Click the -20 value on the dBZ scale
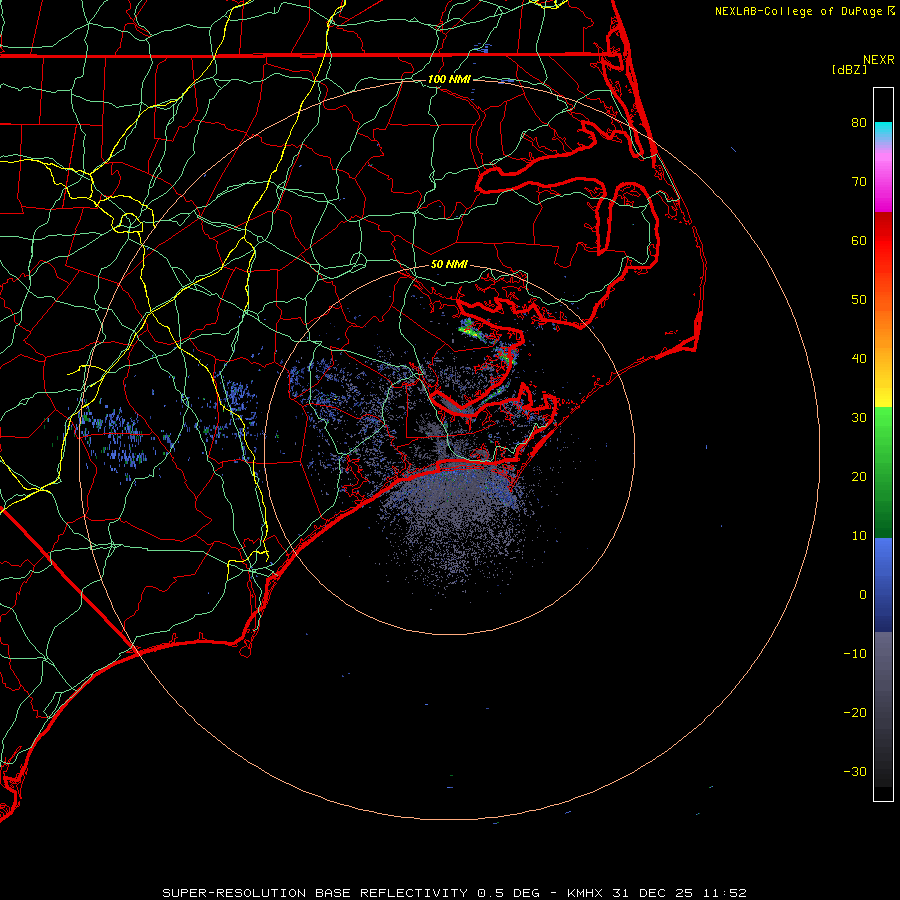Viewport: 900px width, 900px height. (855, 712)
